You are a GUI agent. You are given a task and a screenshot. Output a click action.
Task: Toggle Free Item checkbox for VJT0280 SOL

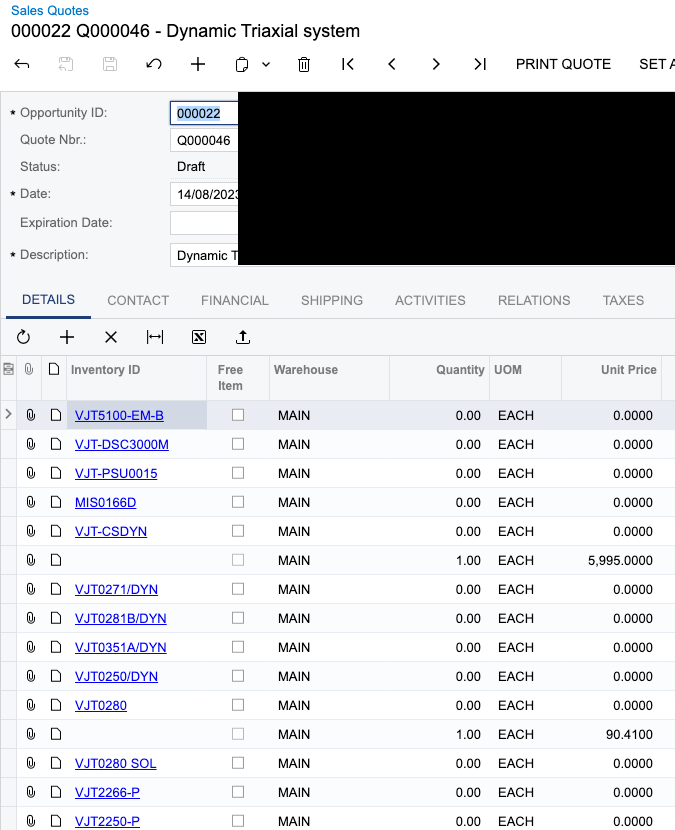238,763
